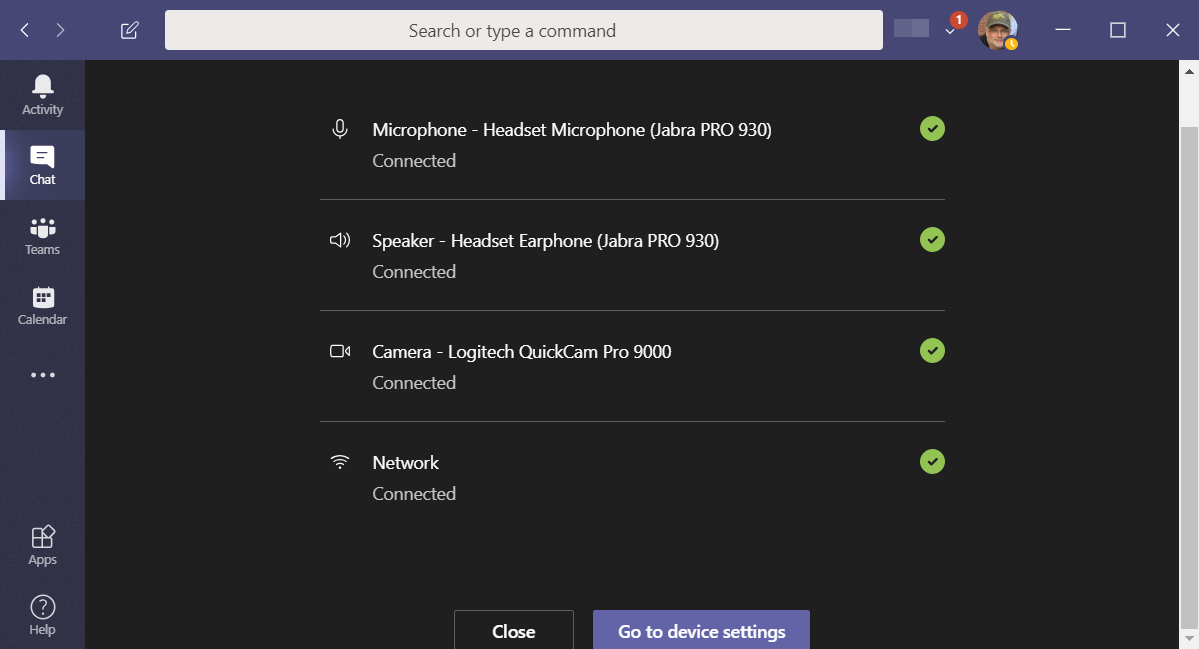This screenshot has width=1199, height=649.
Task: Click the green checkmark beside Speaker
Action: (932, 239)
